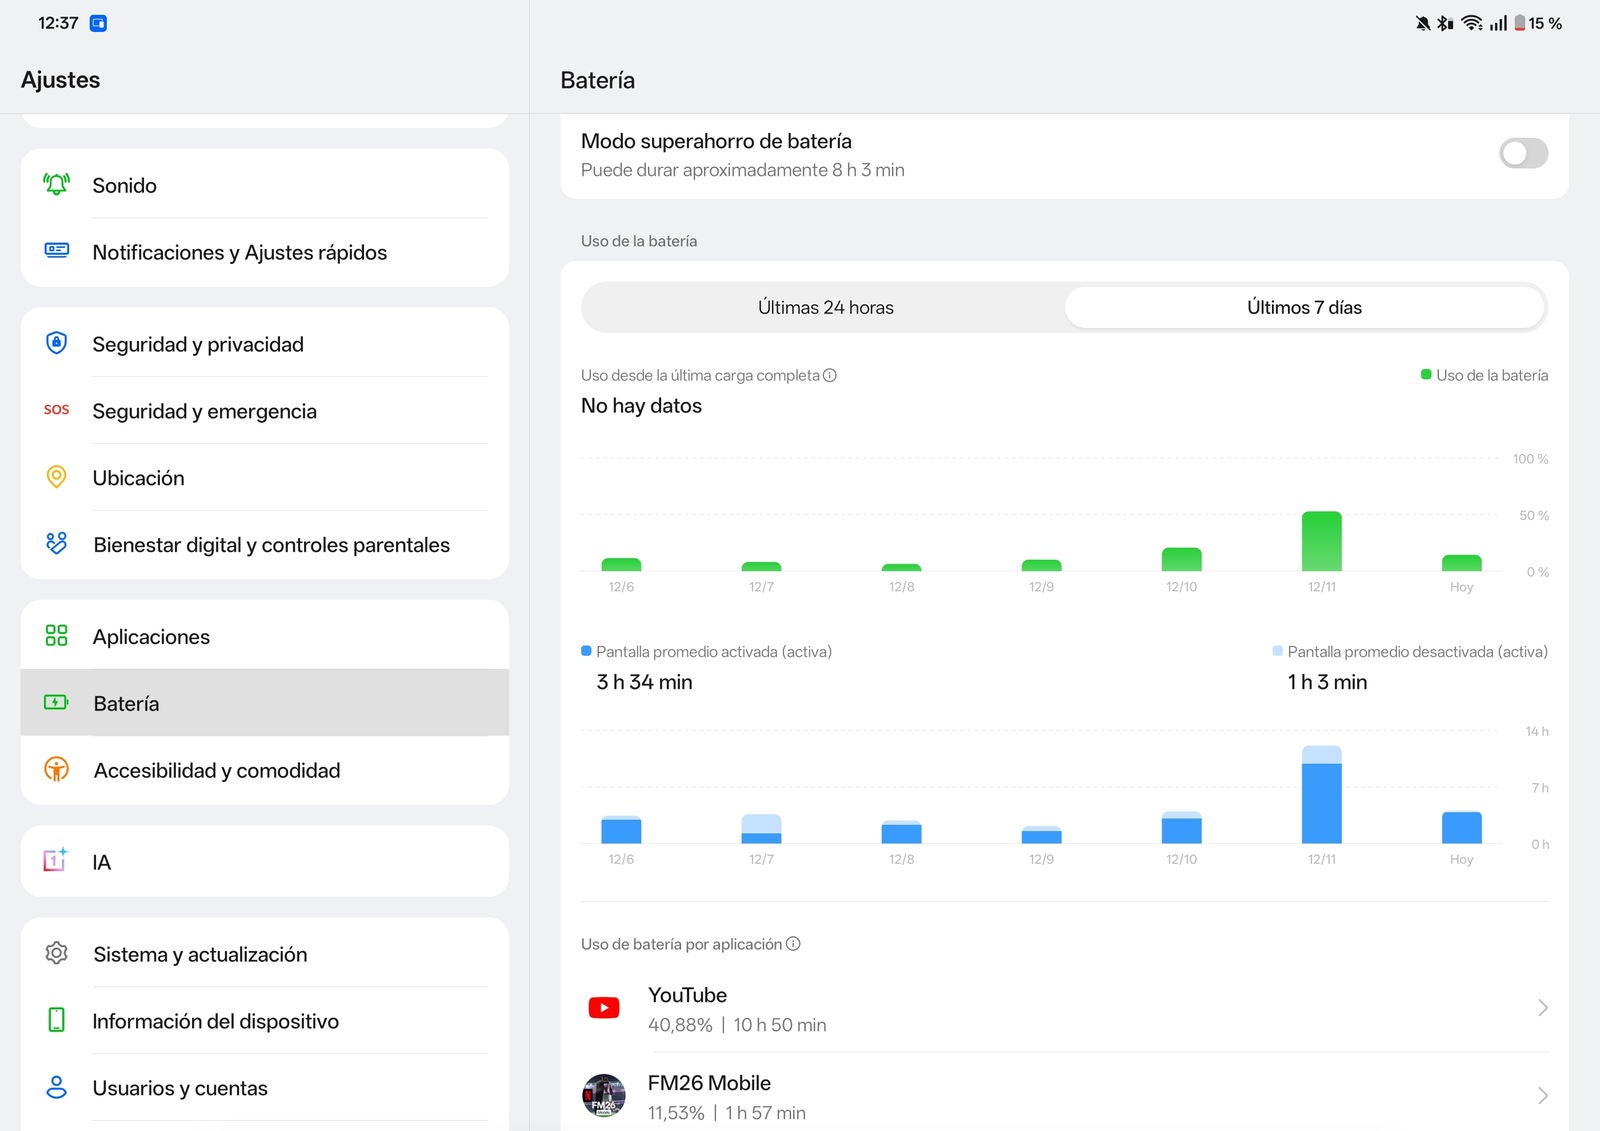1600x1131 pixels.
Task: Open Bienestar digital y controles parentales
Action: tap(271, 545)
